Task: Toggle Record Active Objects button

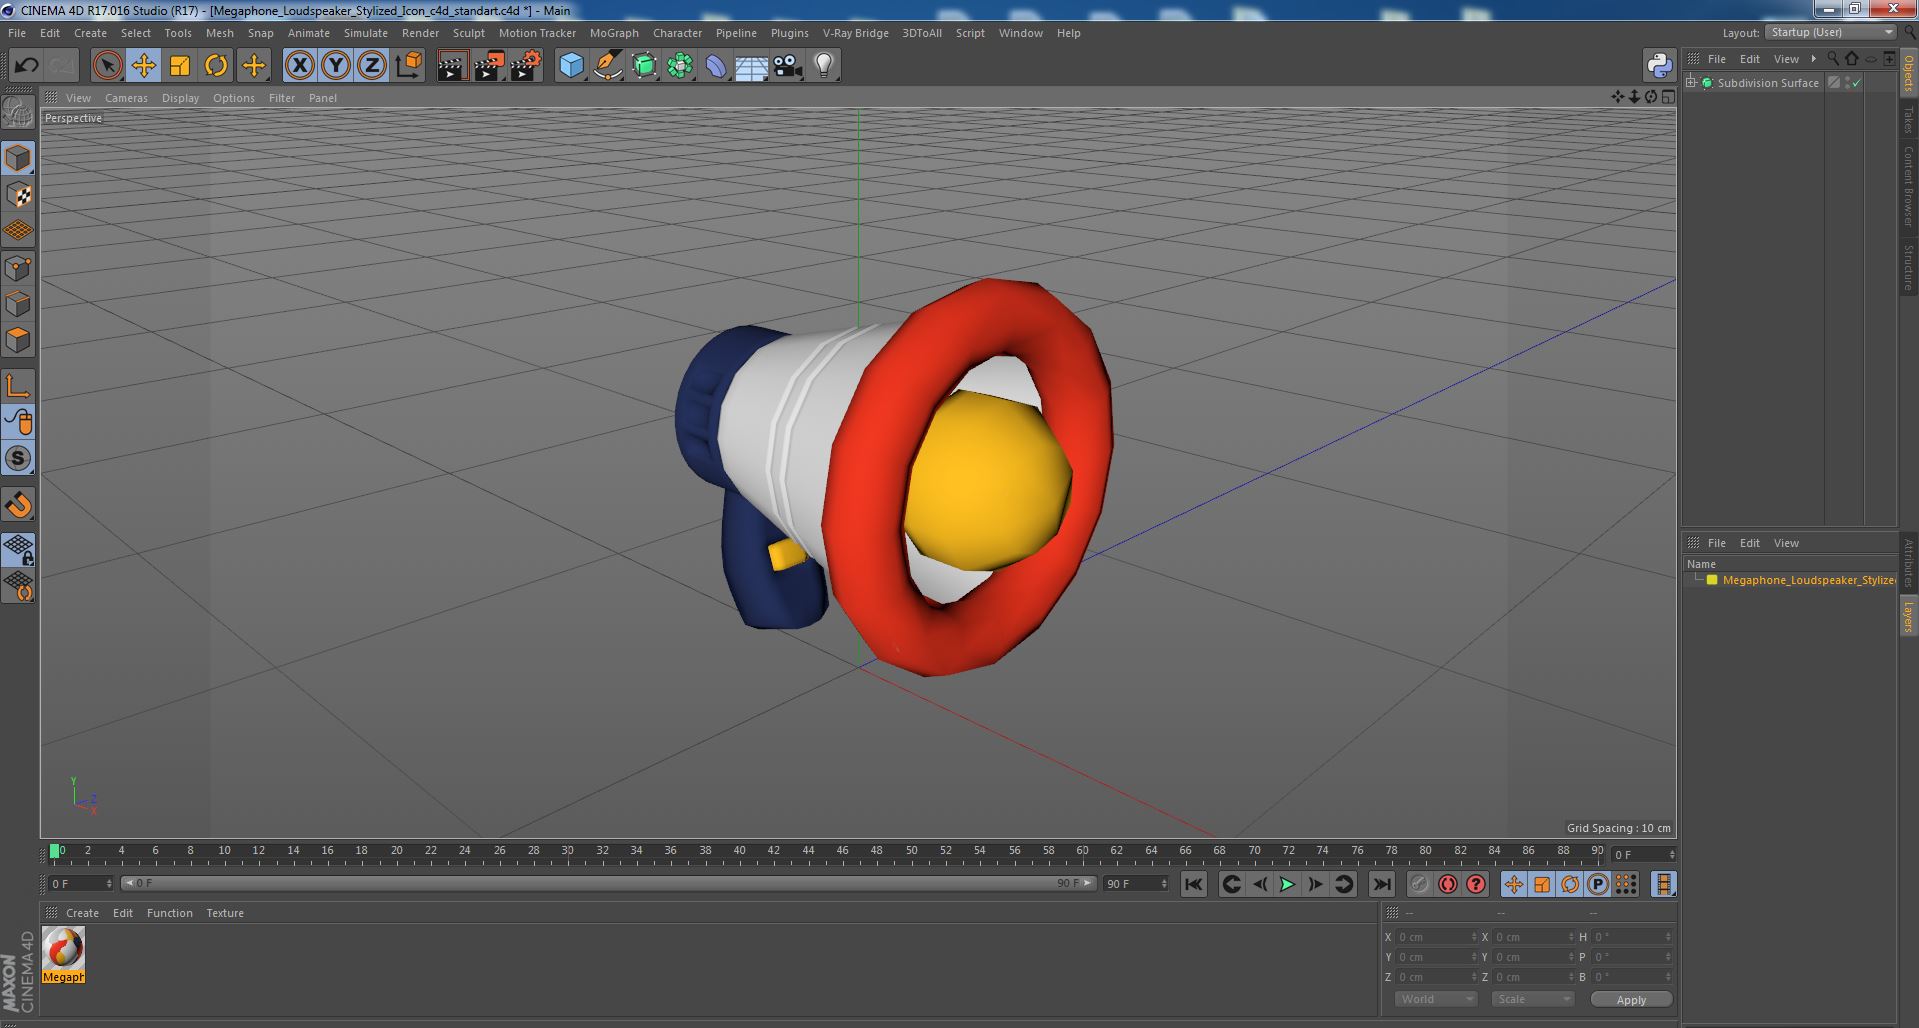Action: click(x=1419, y=884)
